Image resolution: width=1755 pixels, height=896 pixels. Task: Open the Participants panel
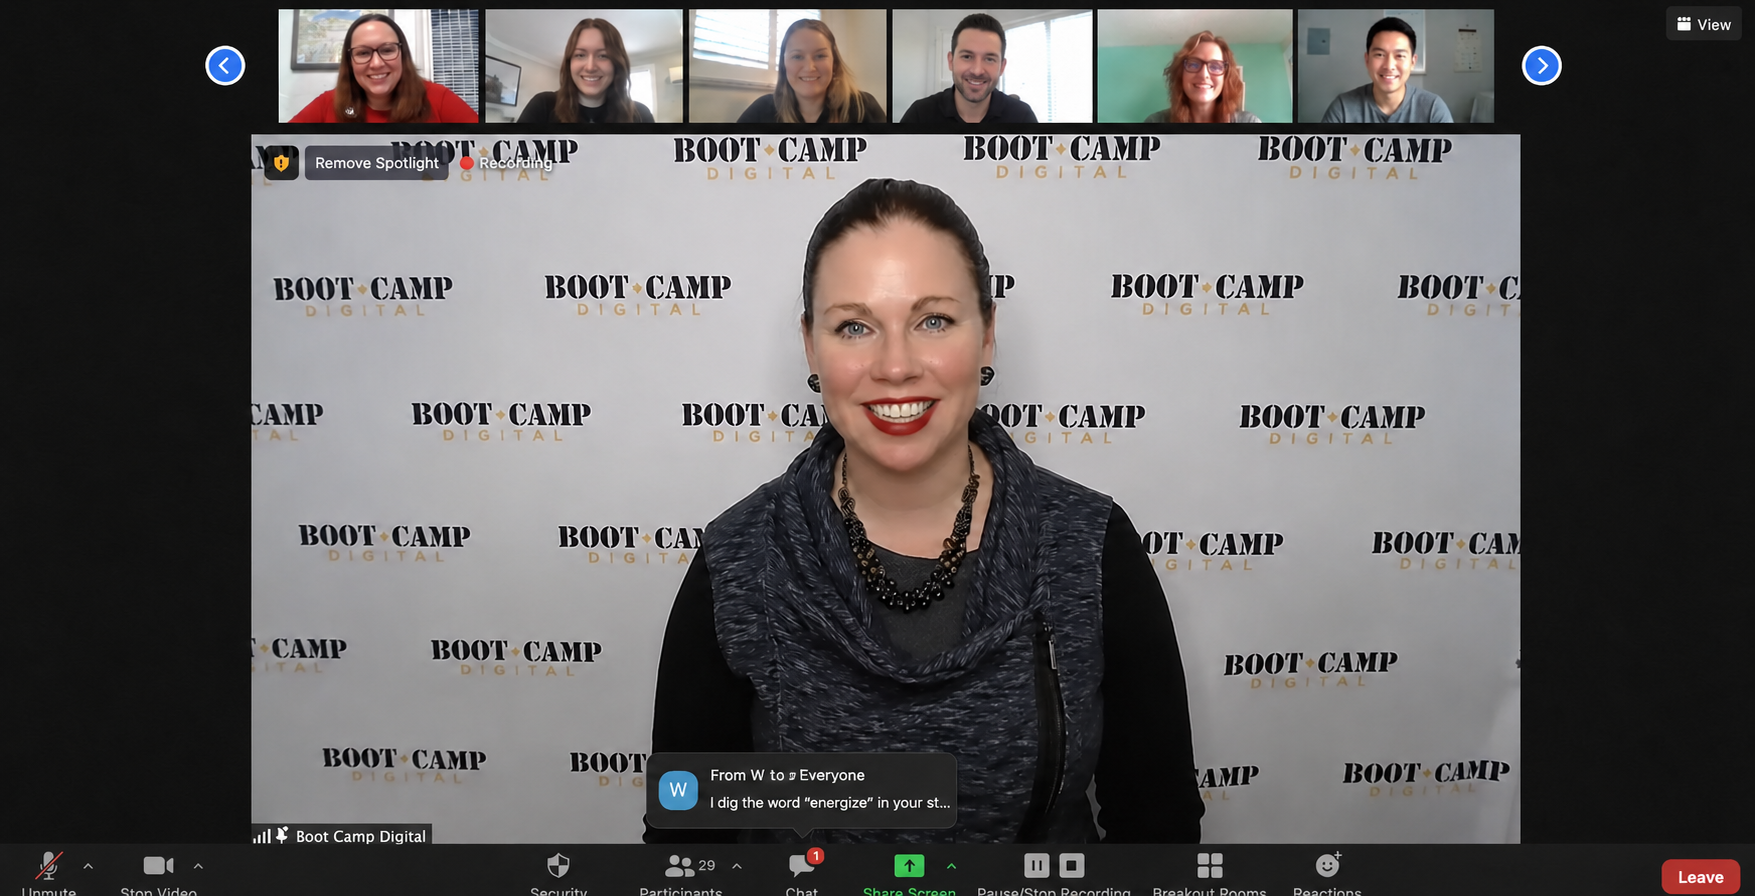click(x=681, y=872)
